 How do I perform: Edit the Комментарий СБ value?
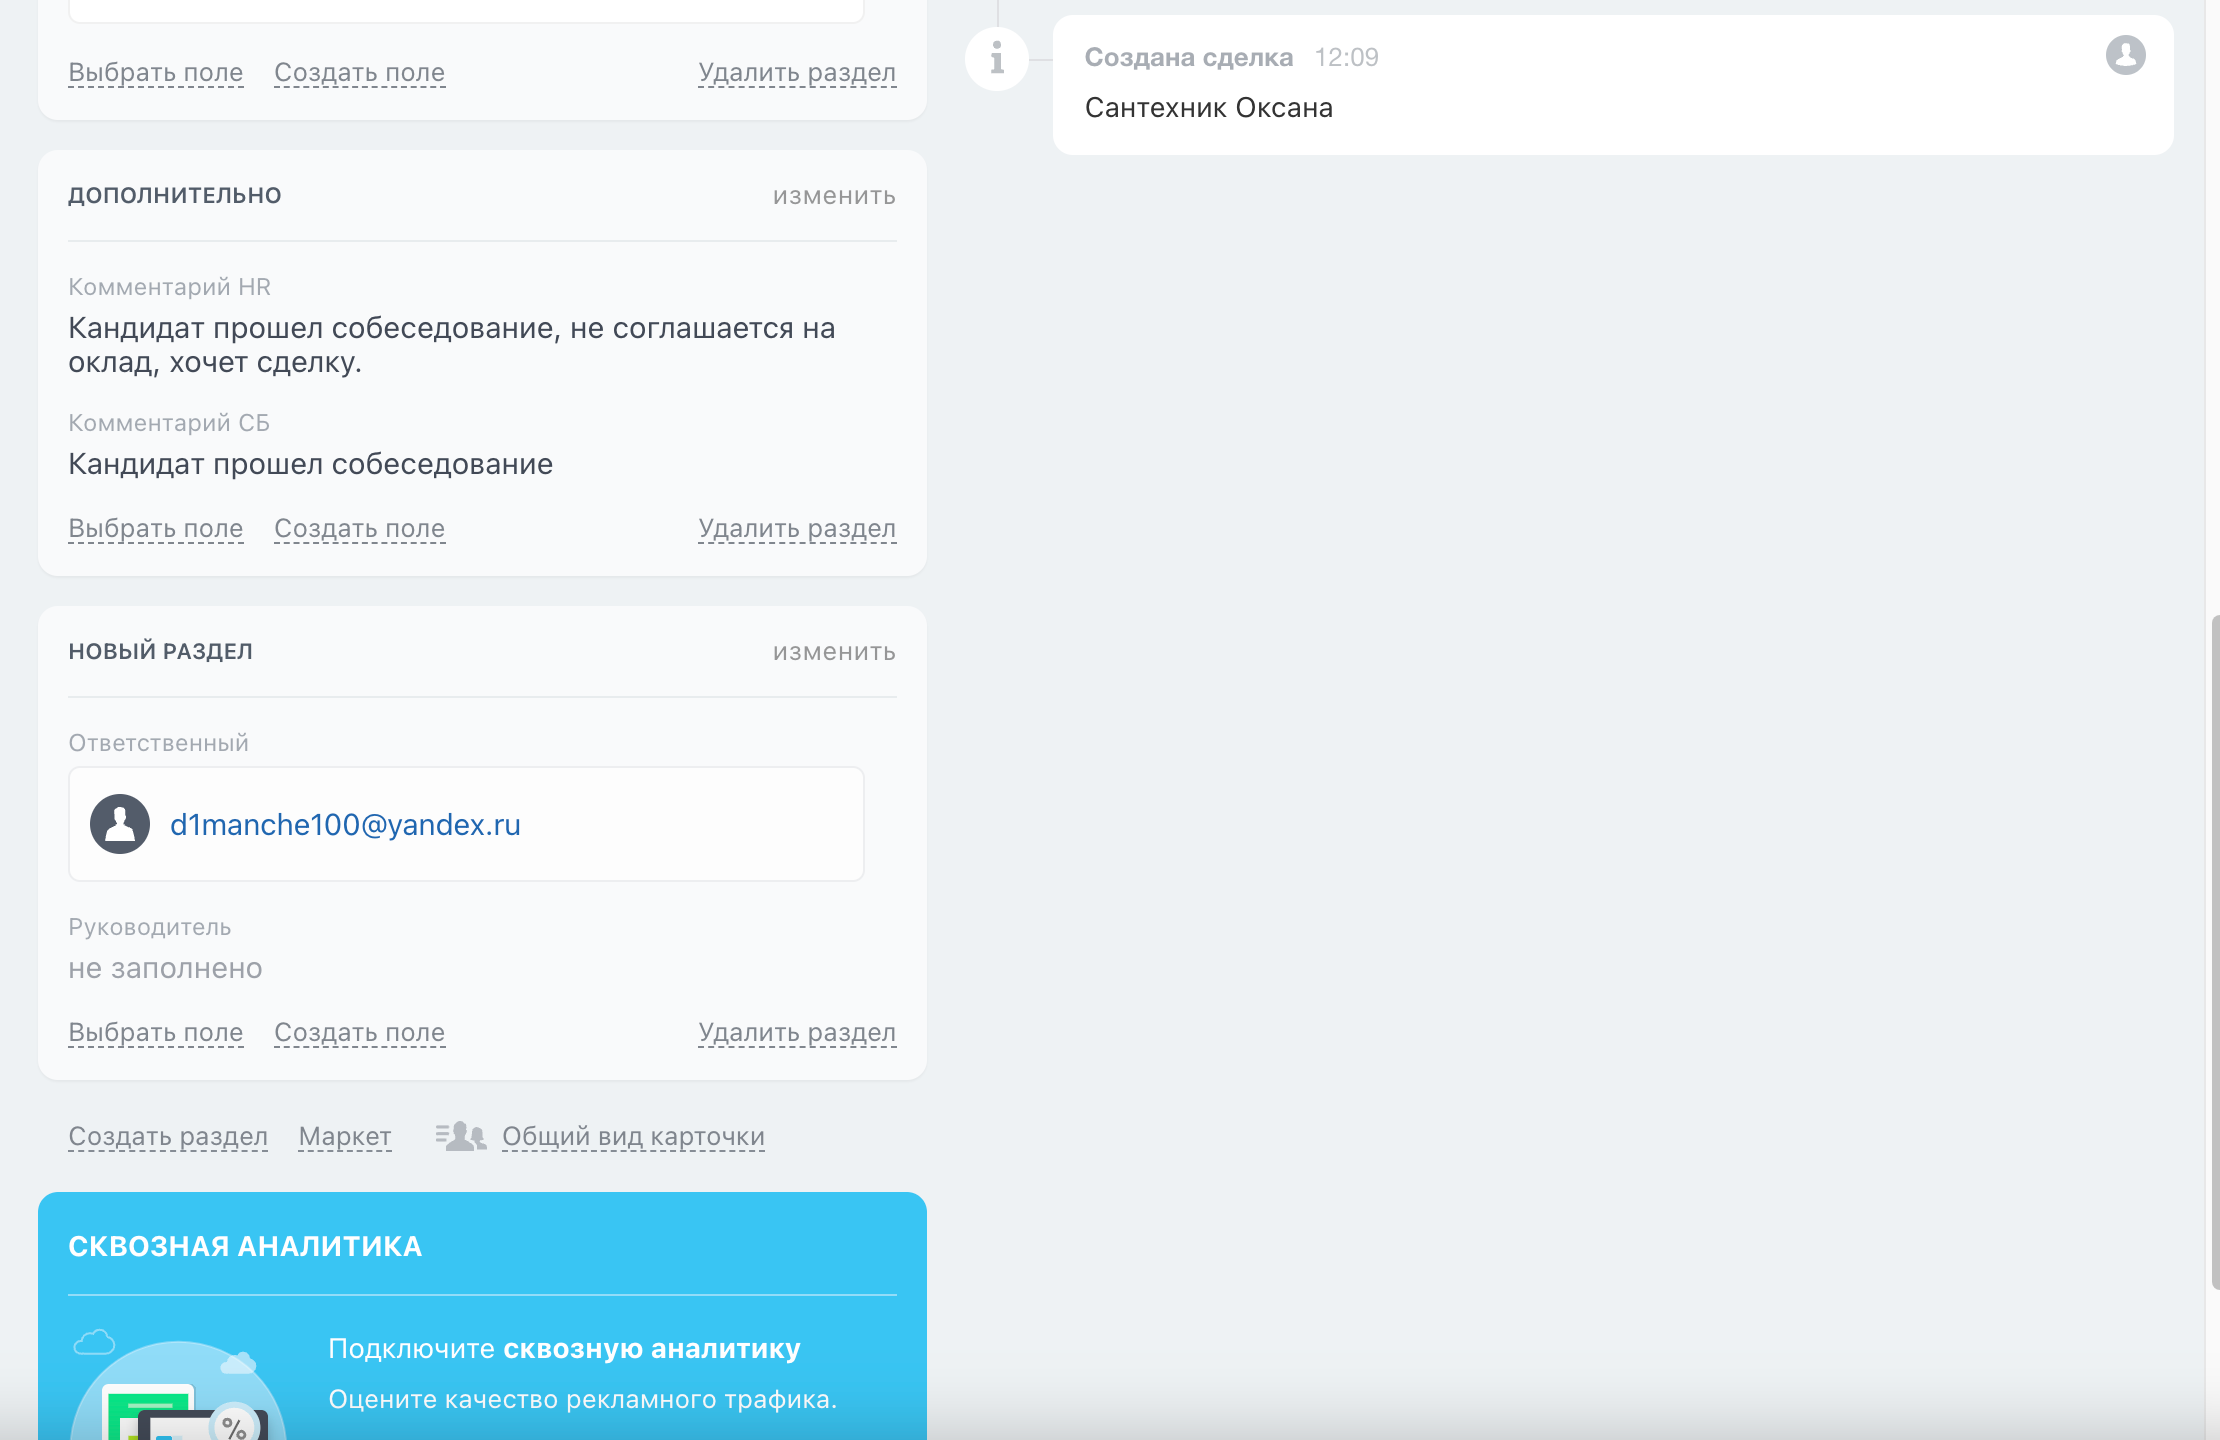(310, 464)
